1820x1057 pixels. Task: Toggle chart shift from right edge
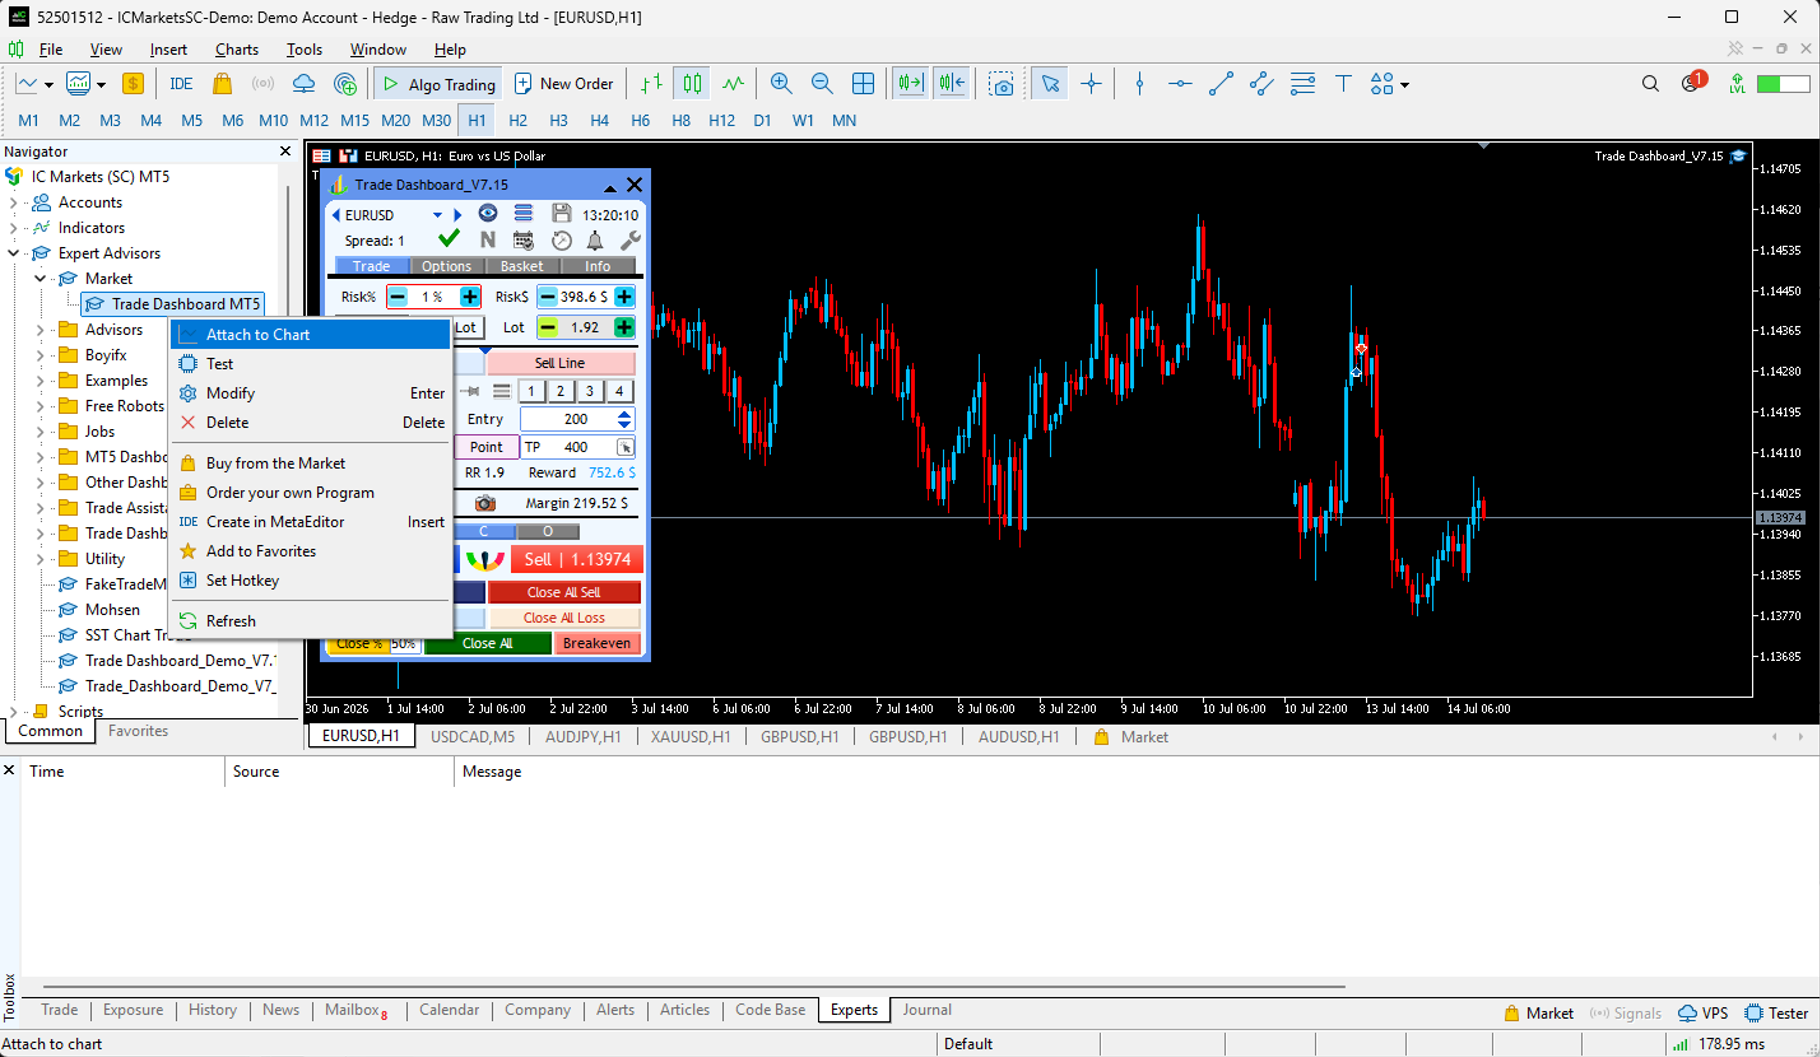(952, 84)
